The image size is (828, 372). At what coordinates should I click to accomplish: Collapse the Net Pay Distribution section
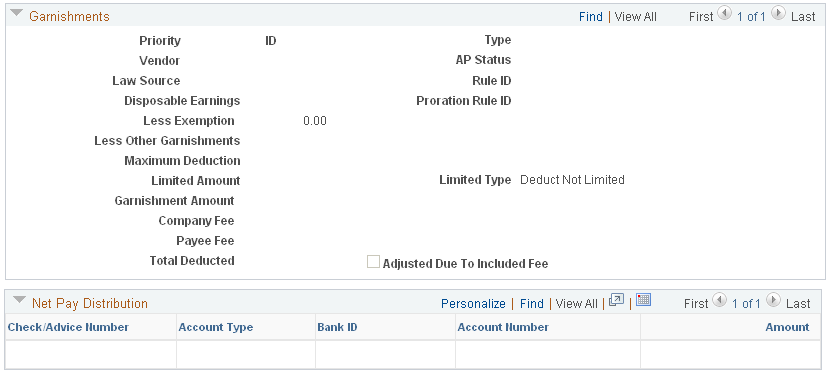(x=20, y=301)
